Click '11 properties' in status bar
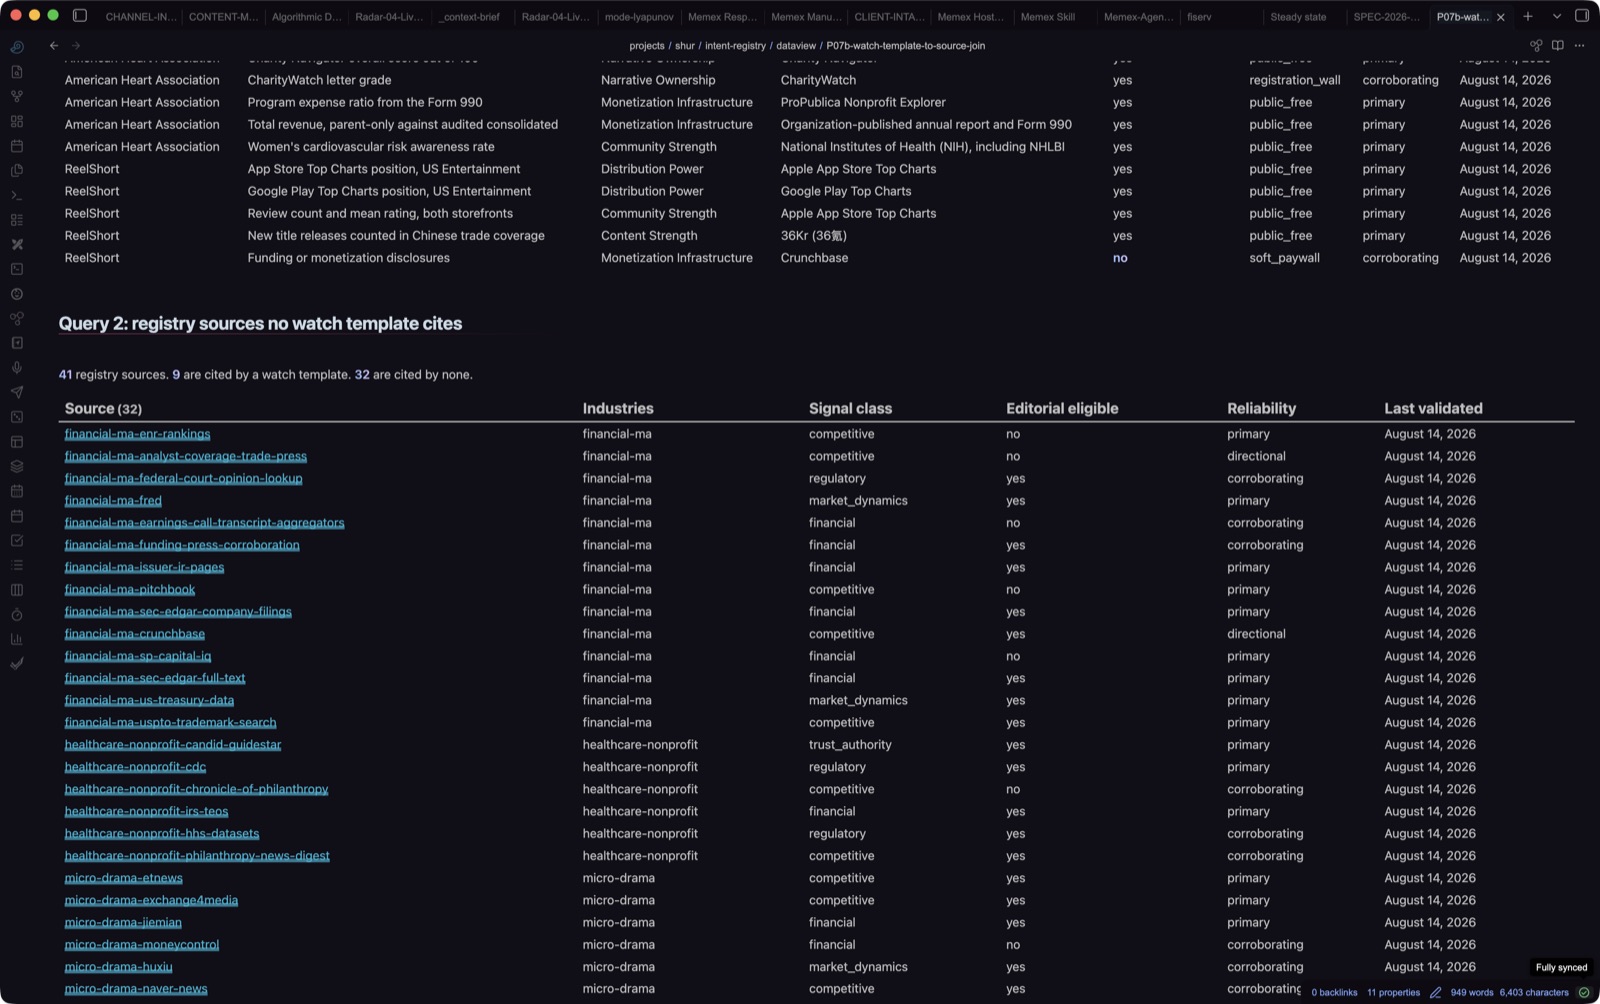Viewport: 1600px width, 1004px height. pos(1393,993)
